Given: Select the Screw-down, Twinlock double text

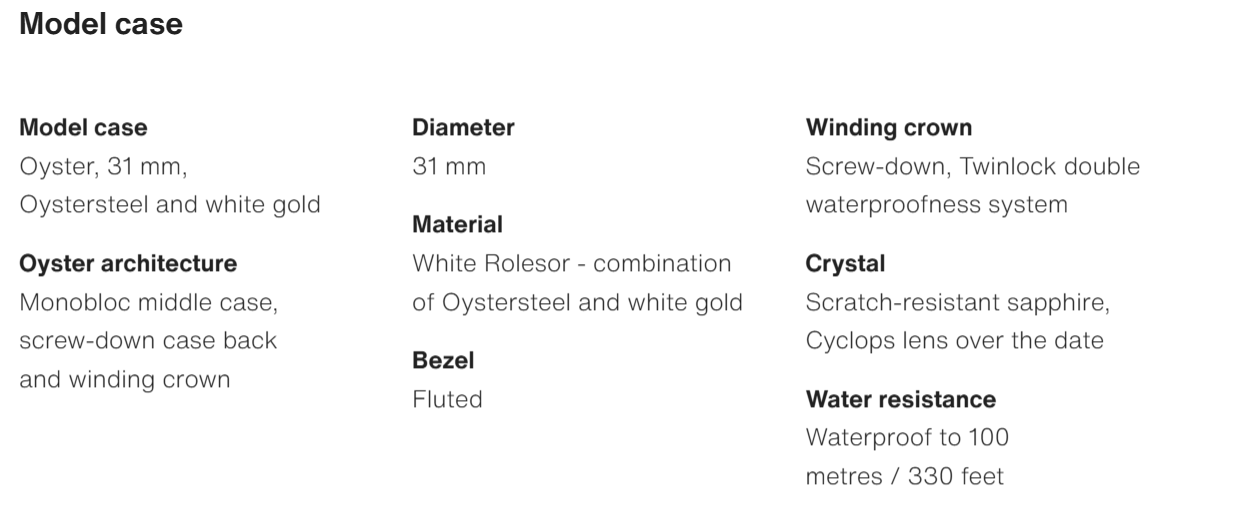Looking at the screenshot, I should 972,166.
